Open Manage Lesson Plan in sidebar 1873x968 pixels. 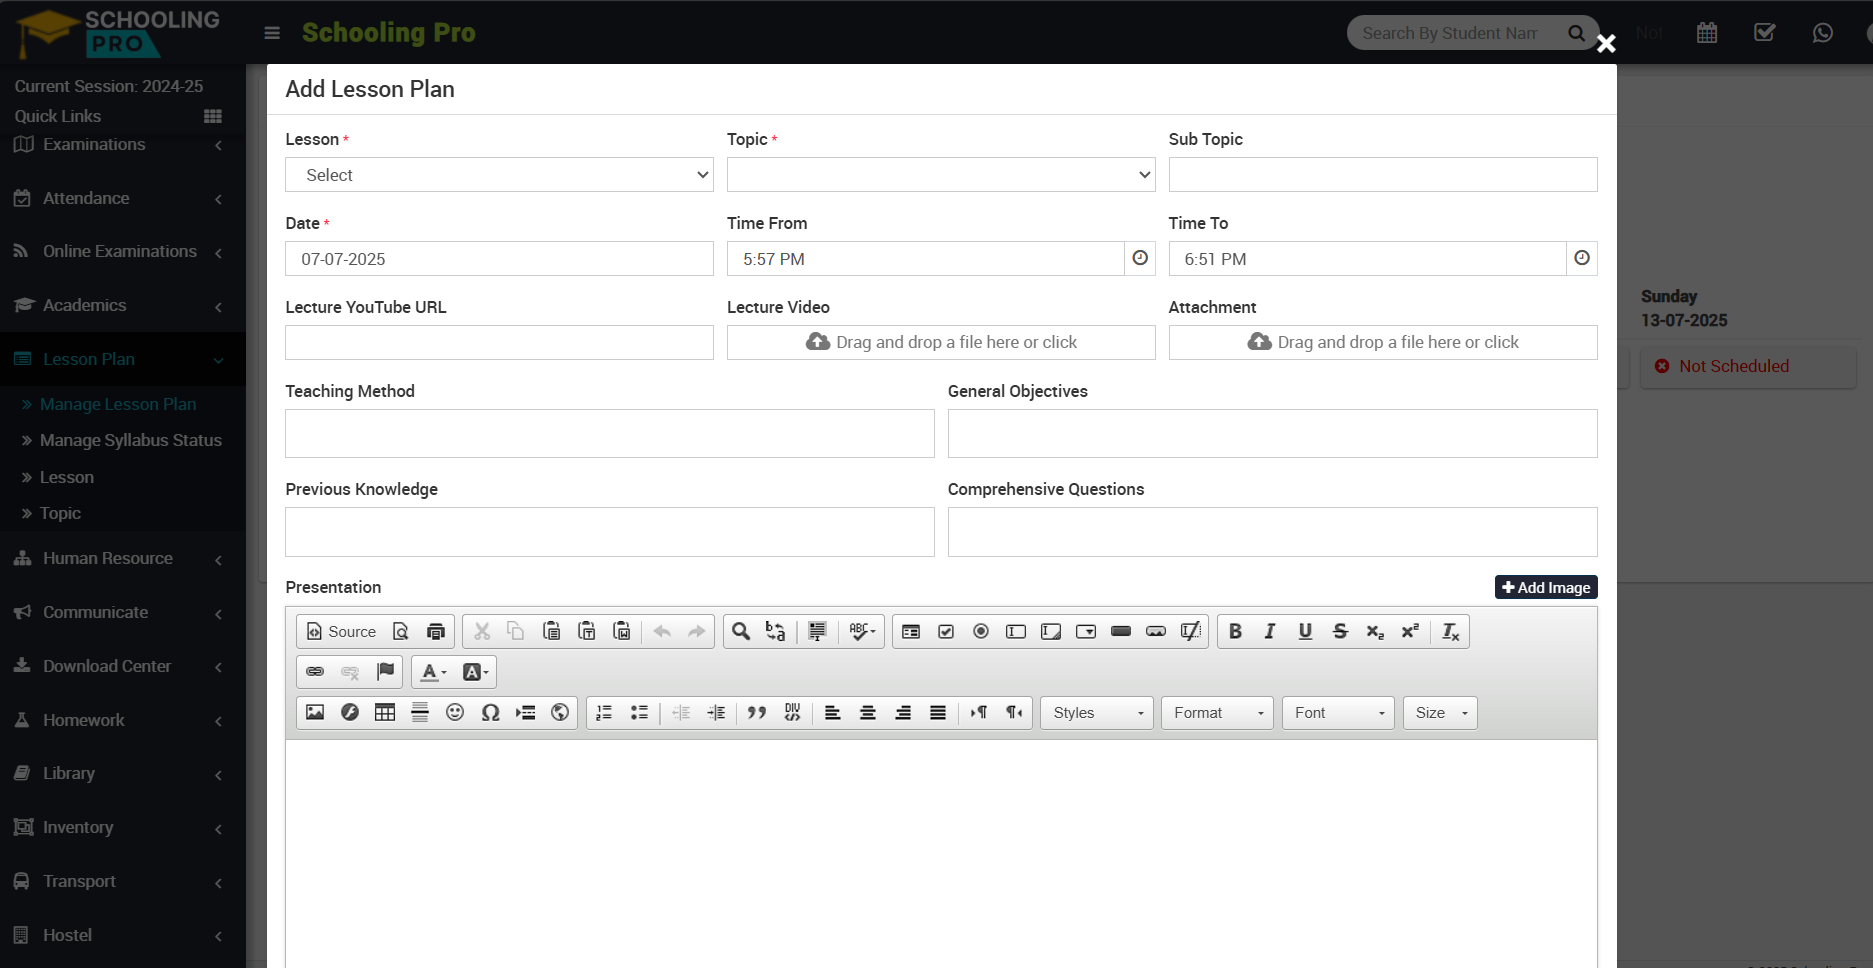(118, 404)
